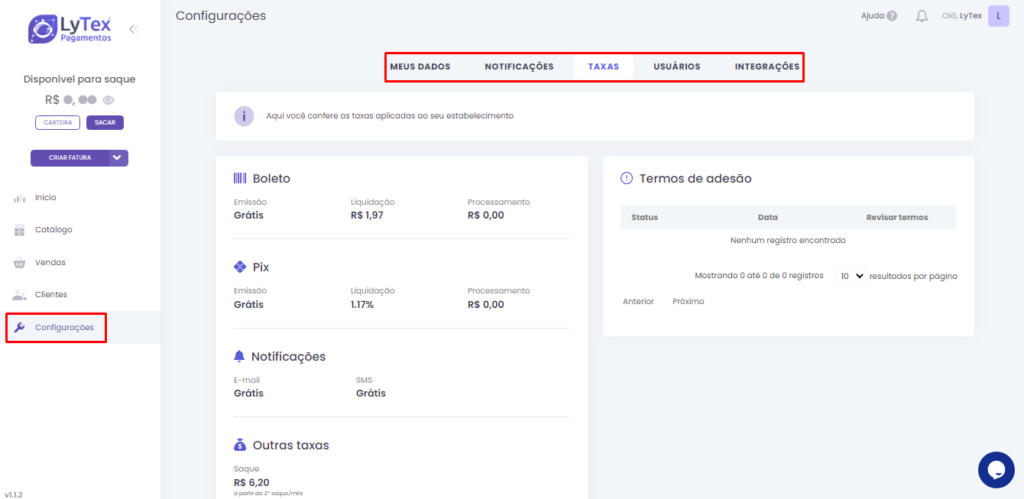Click the Clientes people icon
This screenshot has height=499, width=1024.
[x=19, y=295]
